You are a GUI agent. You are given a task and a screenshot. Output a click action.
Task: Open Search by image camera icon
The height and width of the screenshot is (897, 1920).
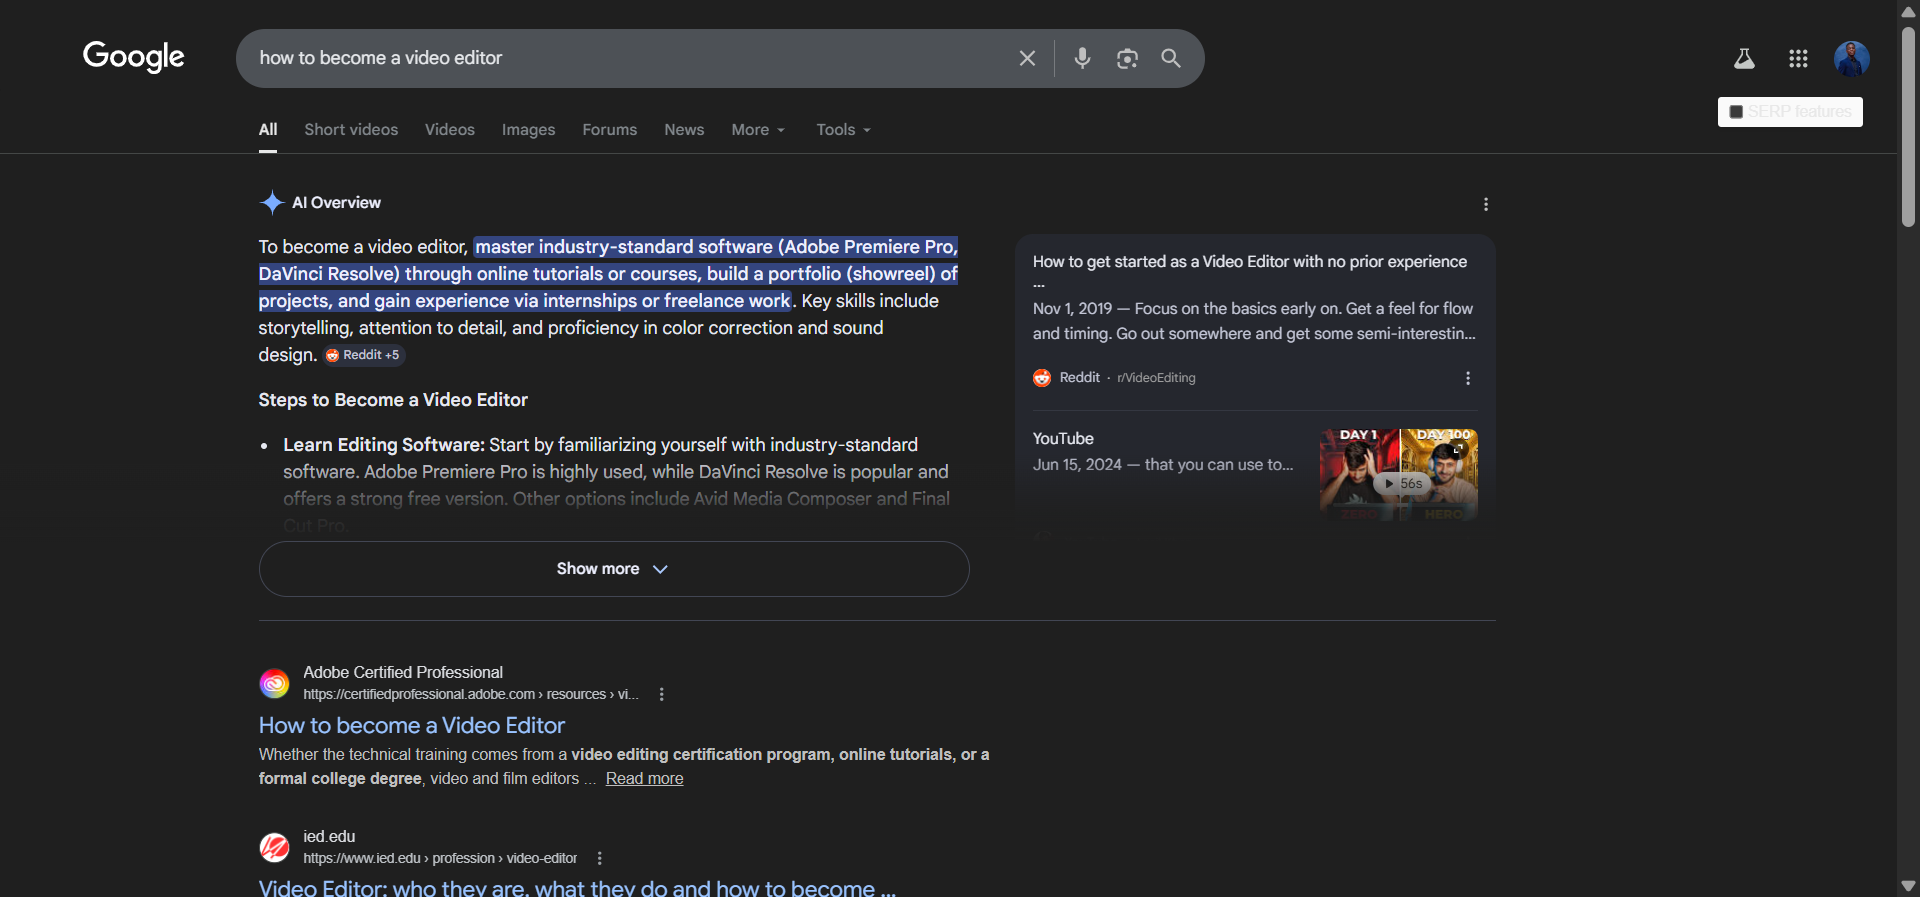click(x=1127, y=58)
